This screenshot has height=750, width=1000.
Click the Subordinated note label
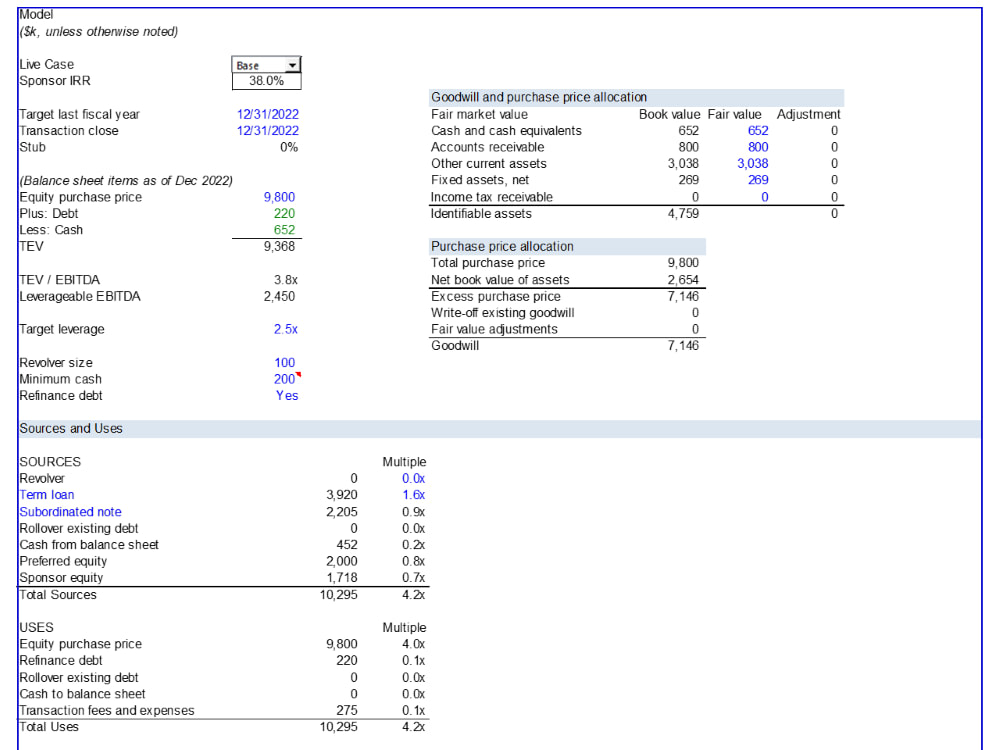coord(70,512)
